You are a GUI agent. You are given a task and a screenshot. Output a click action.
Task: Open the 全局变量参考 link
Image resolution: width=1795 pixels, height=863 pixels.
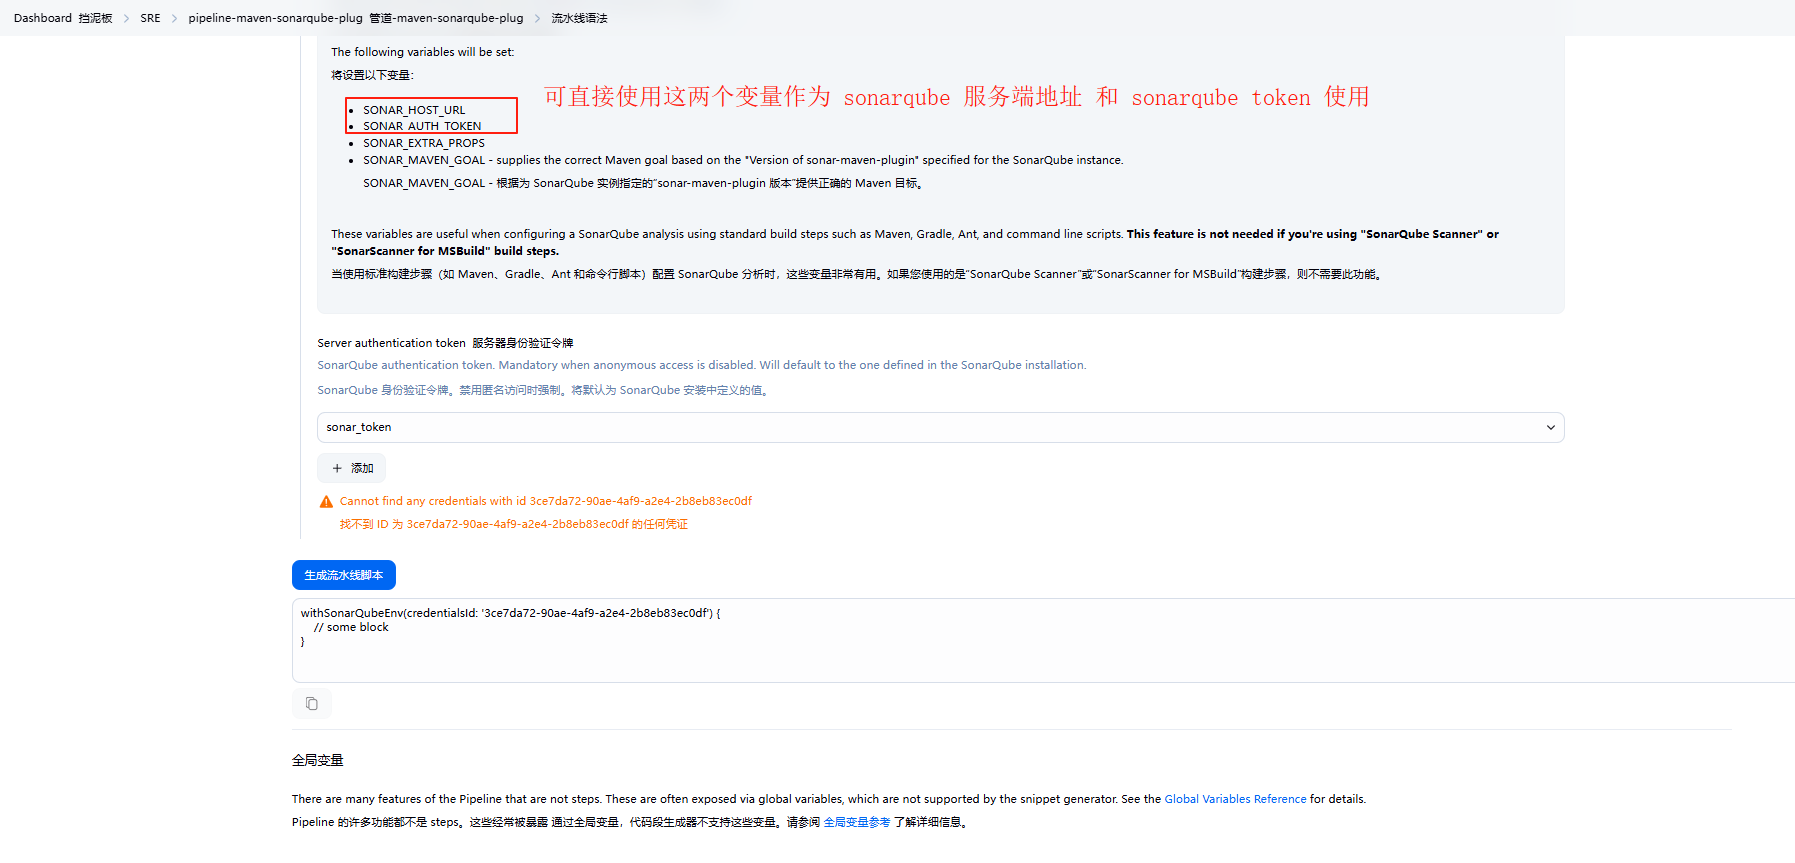856,822
